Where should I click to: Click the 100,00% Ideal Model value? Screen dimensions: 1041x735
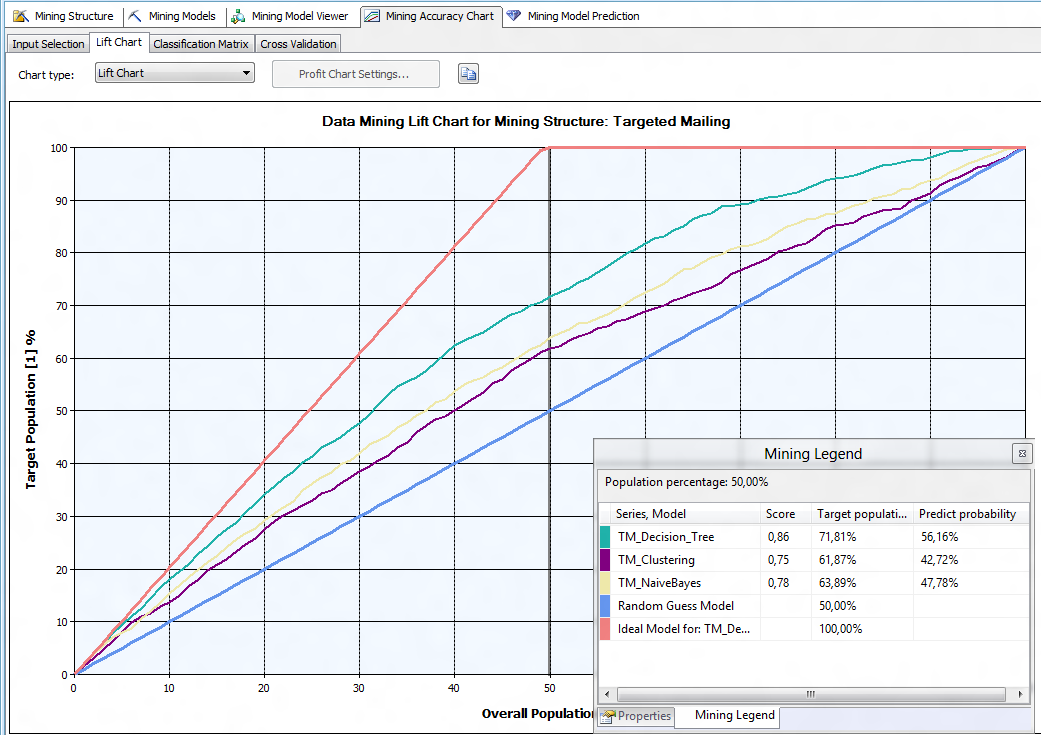(840, 629)
